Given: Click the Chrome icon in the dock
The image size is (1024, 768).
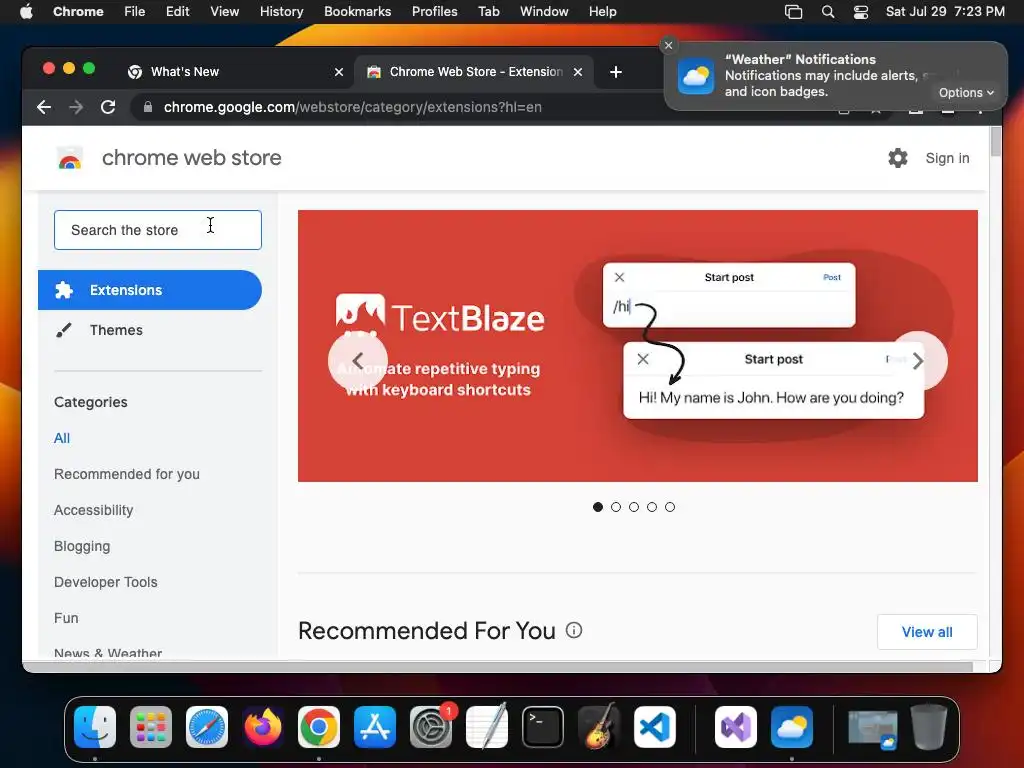Looking at the screenshot, I should pyautogui.click(x=319, y=727).
